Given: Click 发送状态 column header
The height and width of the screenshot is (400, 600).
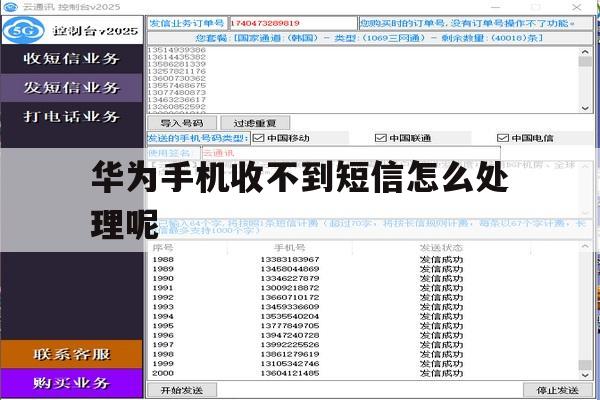Looking at the screenshot, I should (x=441, y=248).
